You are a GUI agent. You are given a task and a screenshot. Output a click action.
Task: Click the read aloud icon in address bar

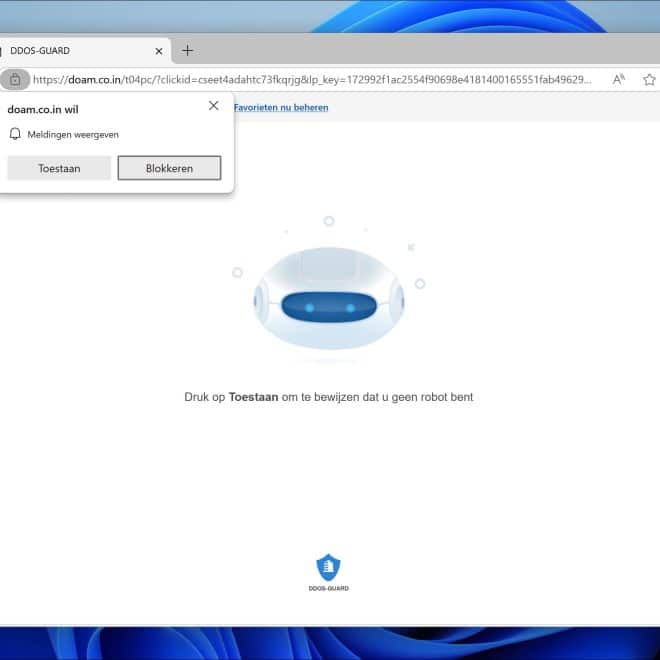pos(619,79)
